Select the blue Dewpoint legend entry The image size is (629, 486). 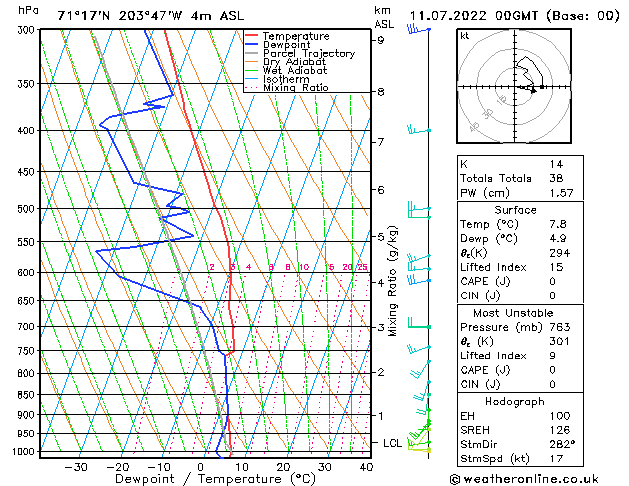point(278,45)
